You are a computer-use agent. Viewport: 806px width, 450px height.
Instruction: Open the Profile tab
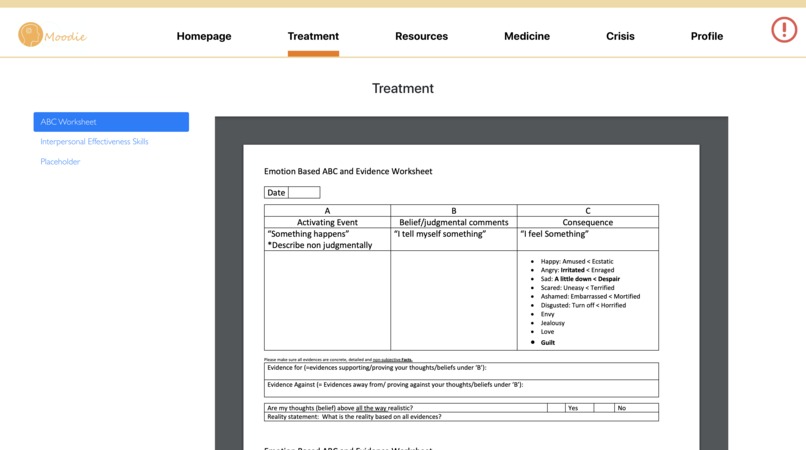(x=707, y=36)
